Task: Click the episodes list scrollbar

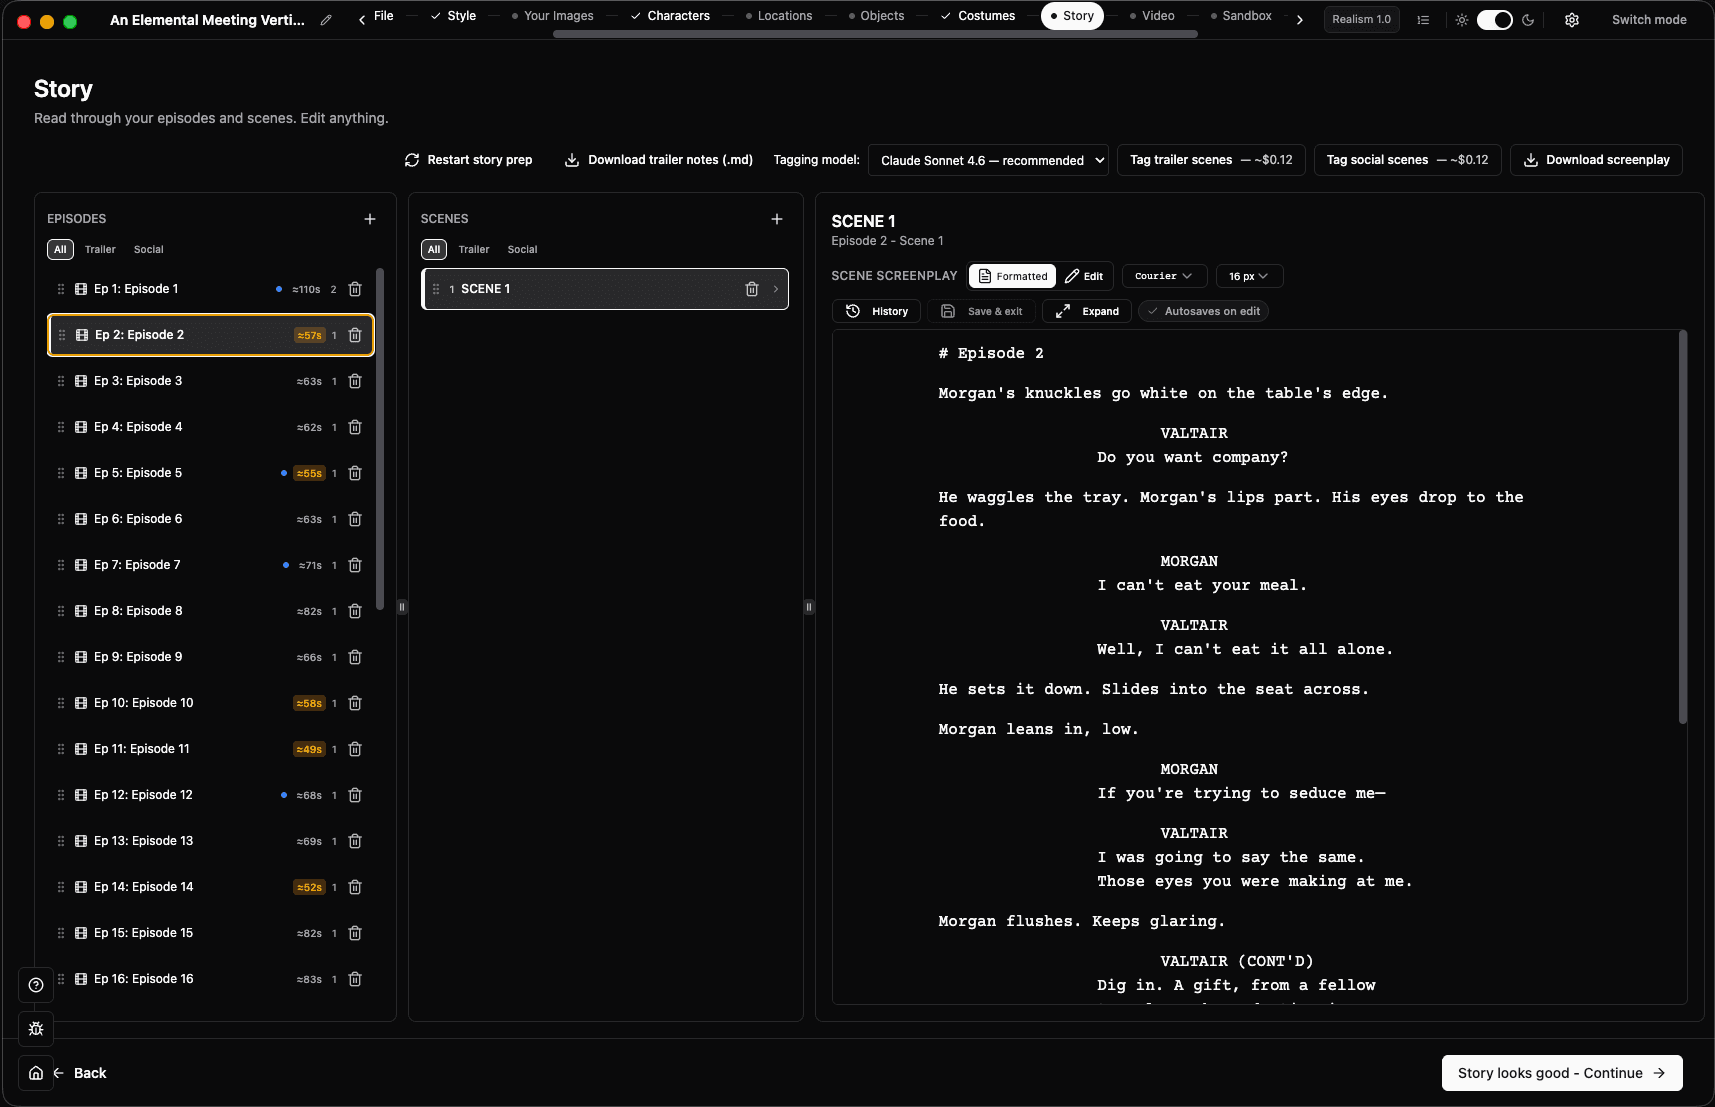Action: tap(380, 438)
